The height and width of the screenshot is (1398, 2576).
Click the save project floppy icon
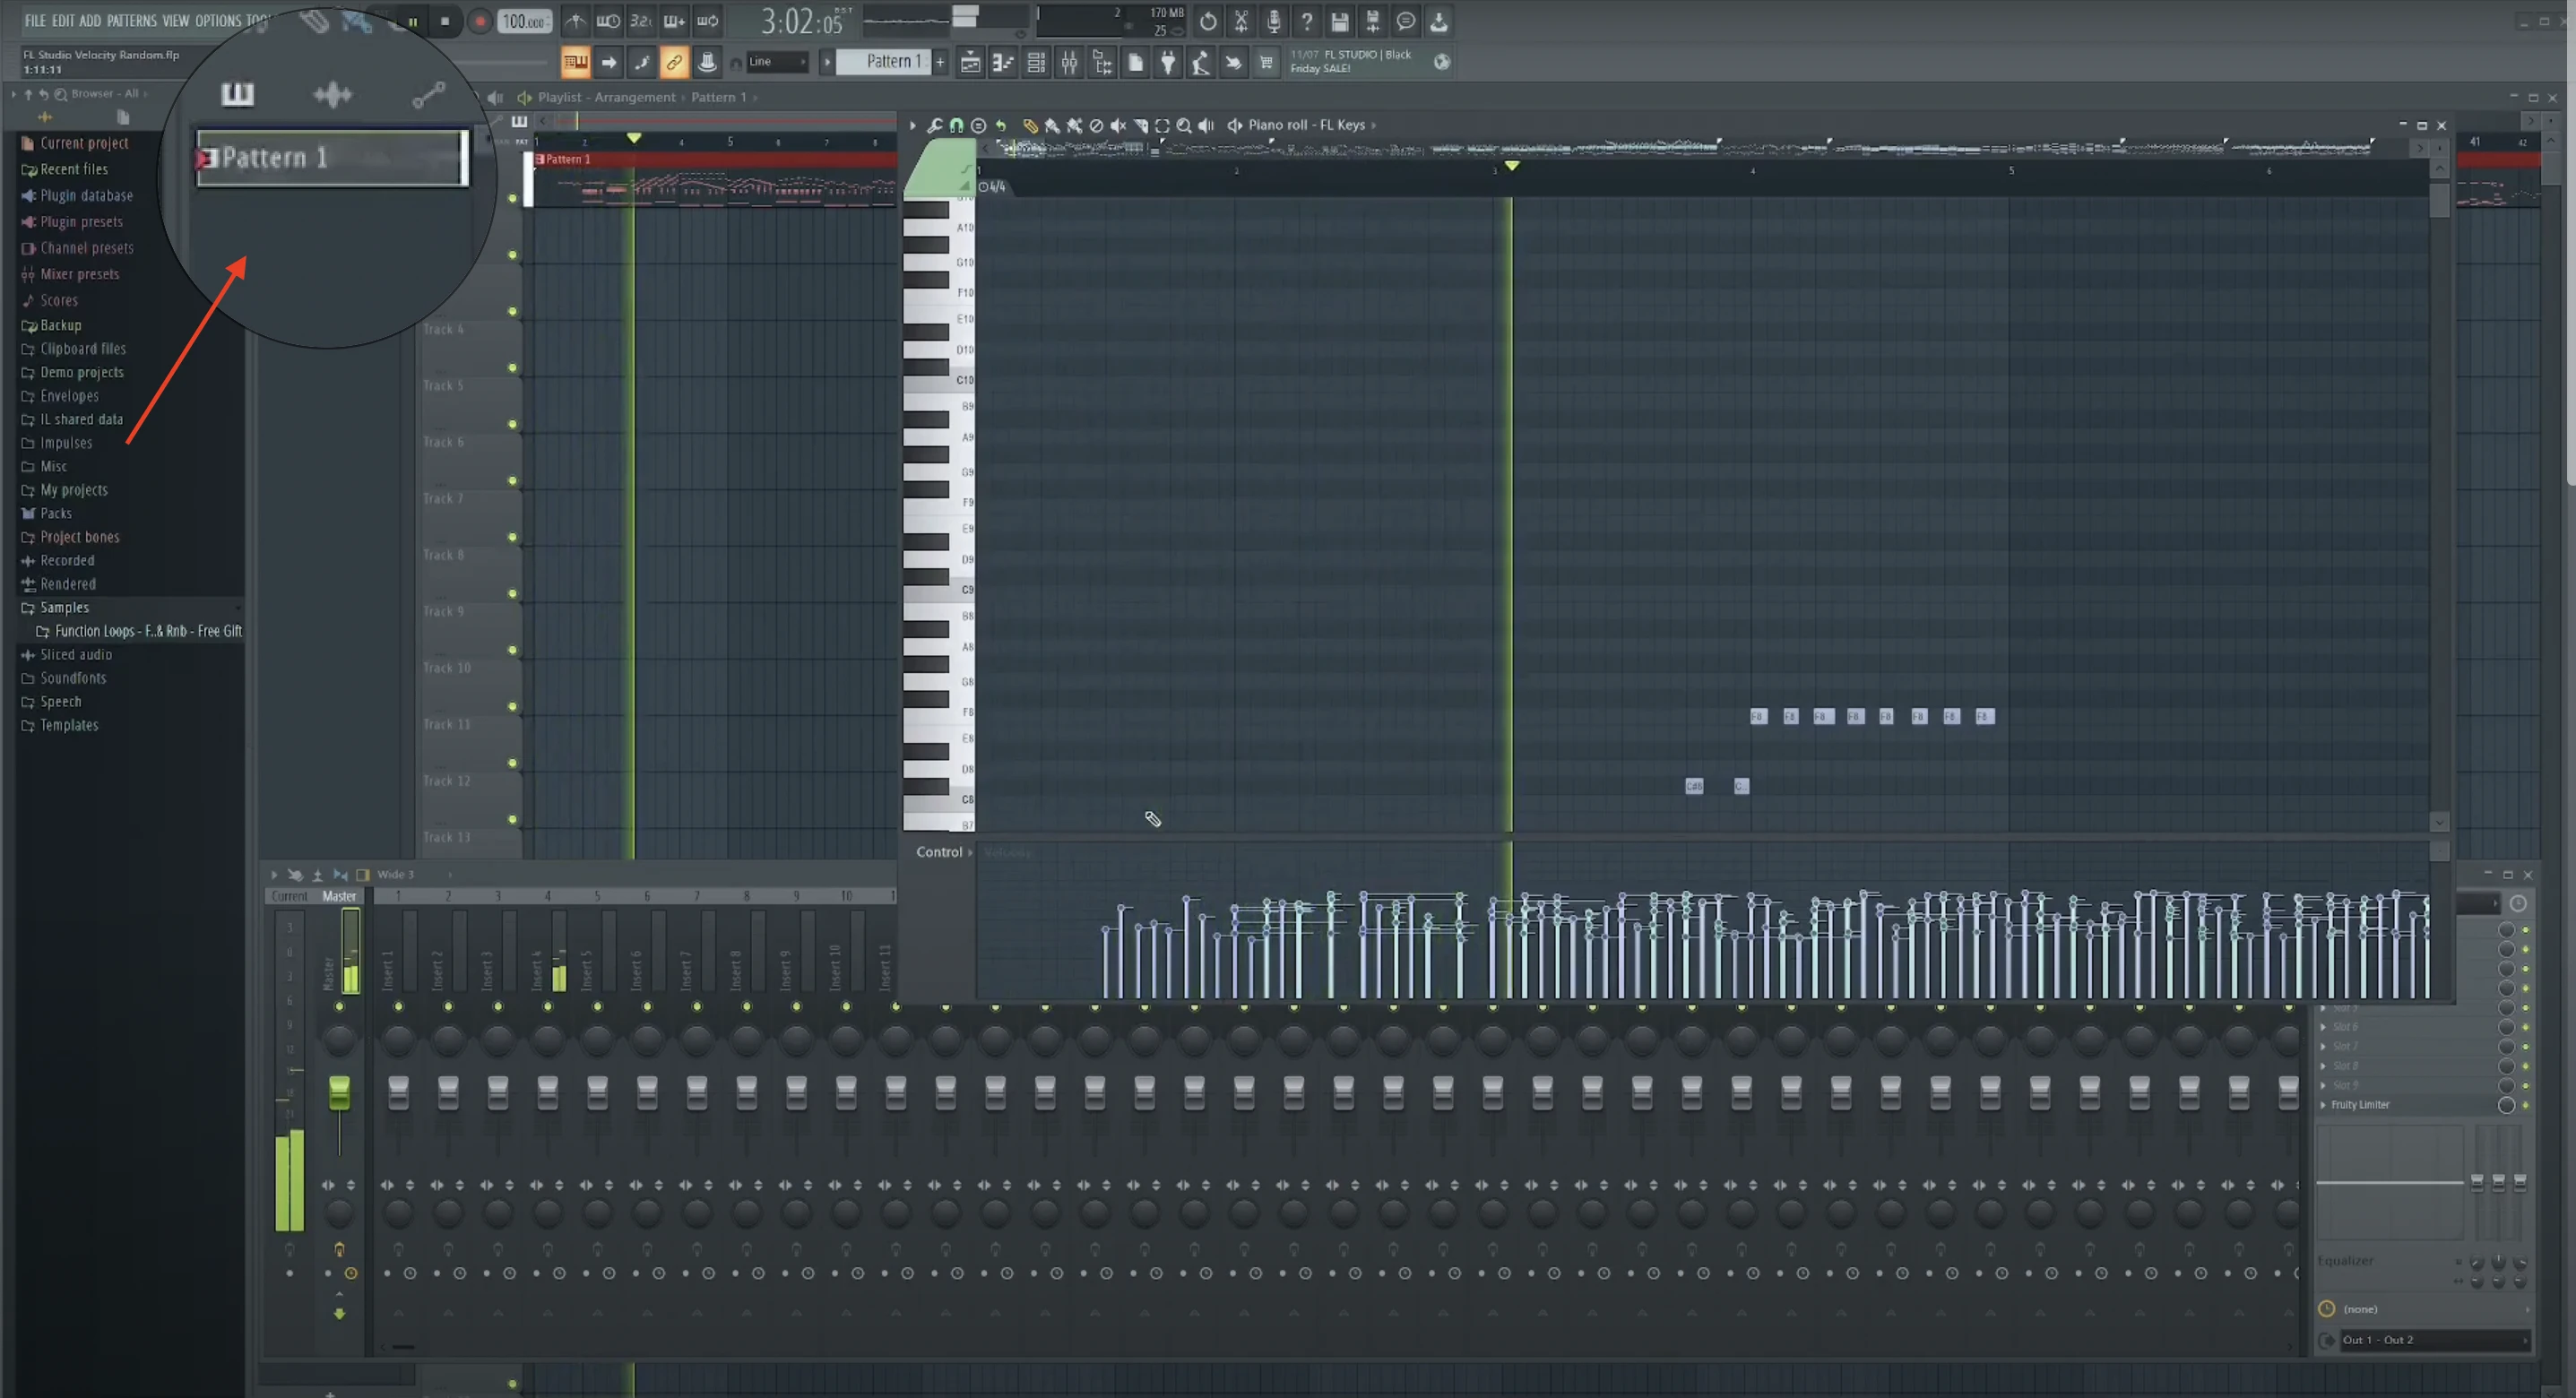(x=1339, y=21)
